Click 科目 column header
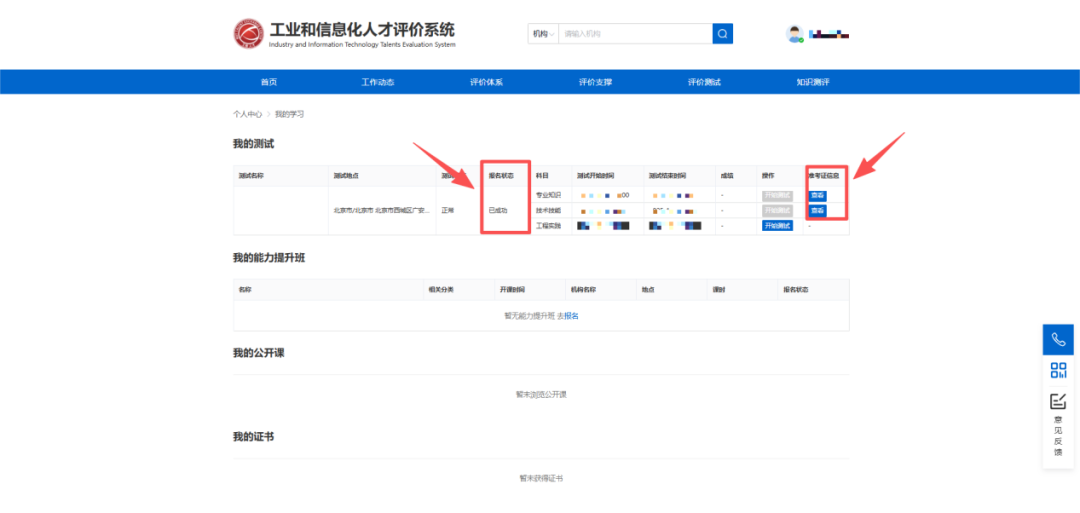 tap(542, 176)
